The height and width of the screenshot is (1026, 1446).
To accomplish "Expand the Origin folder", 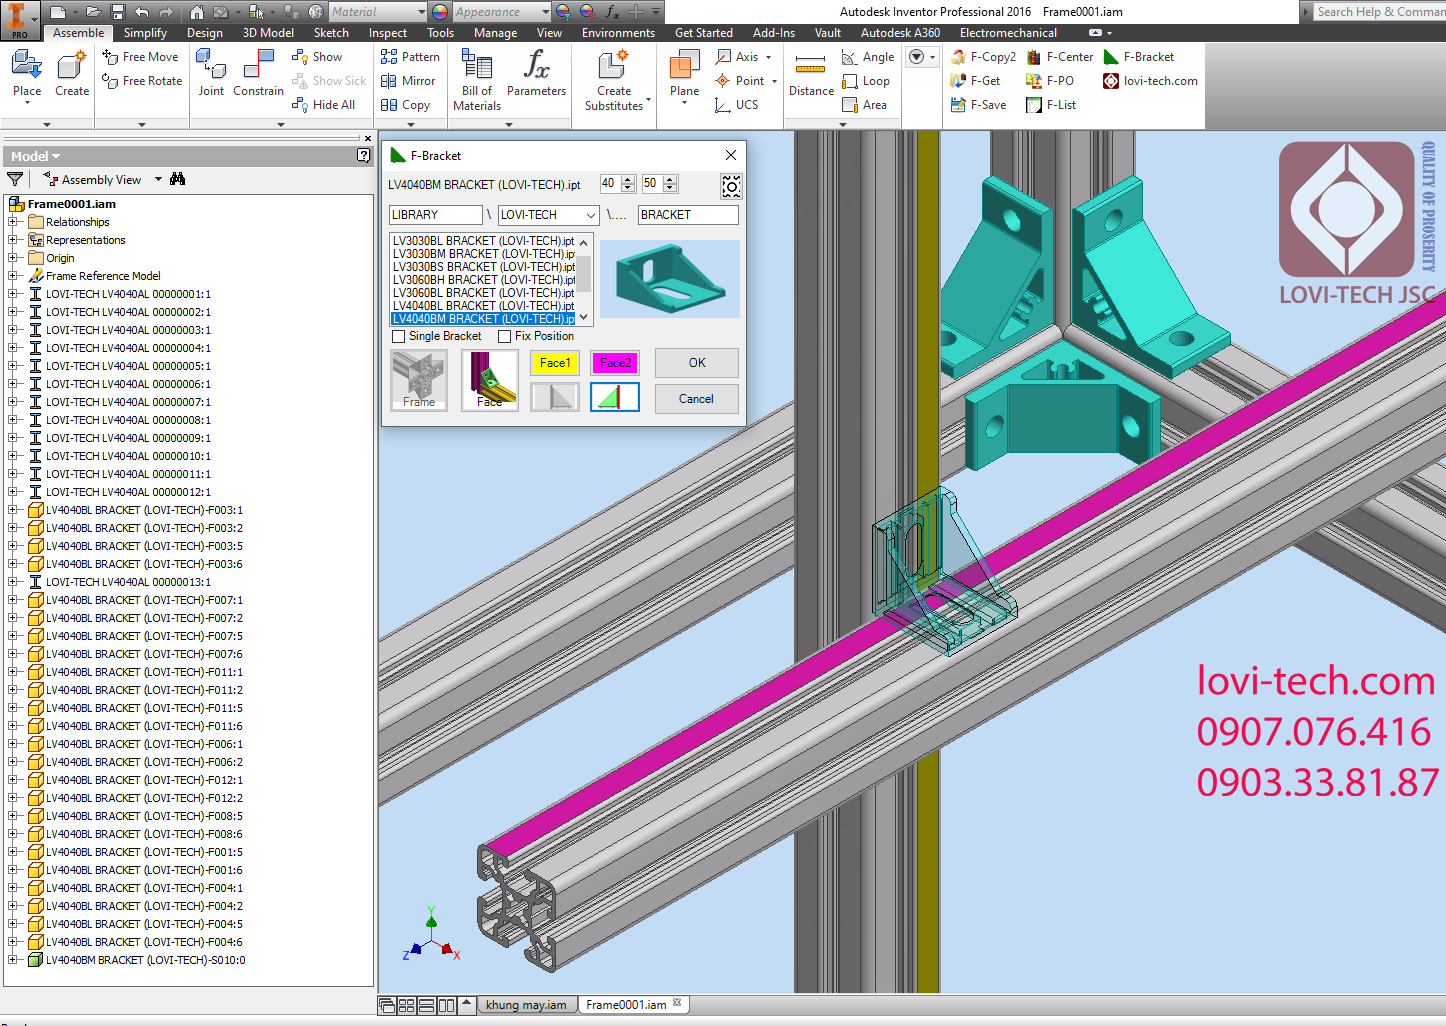I will 13,258.
